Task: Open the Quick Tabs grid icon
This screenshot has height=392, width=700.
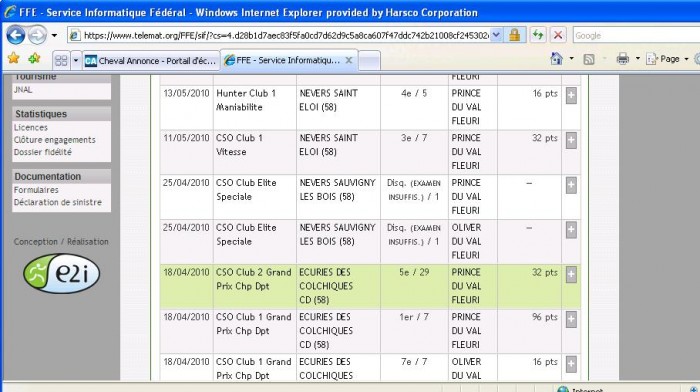Action: (x=61, y=60)
